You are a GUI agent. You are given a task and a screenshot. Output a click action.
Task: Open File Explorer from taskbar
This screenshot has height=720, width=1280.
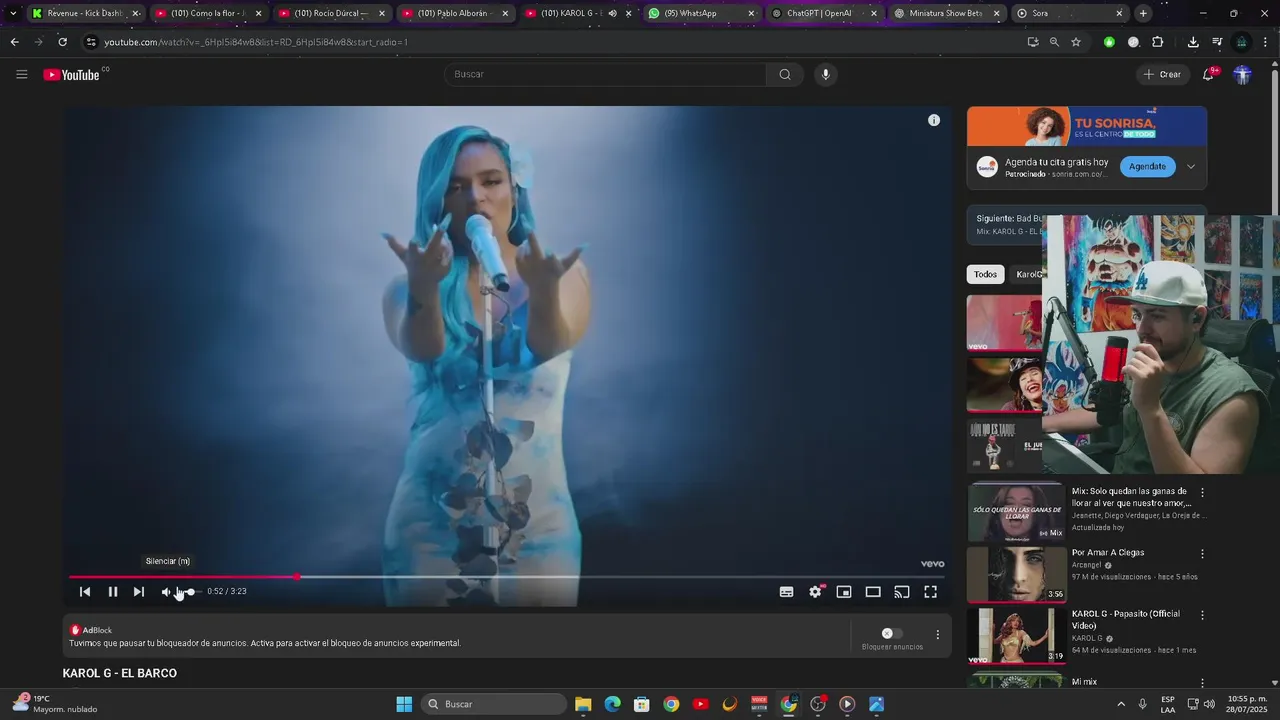583,704
